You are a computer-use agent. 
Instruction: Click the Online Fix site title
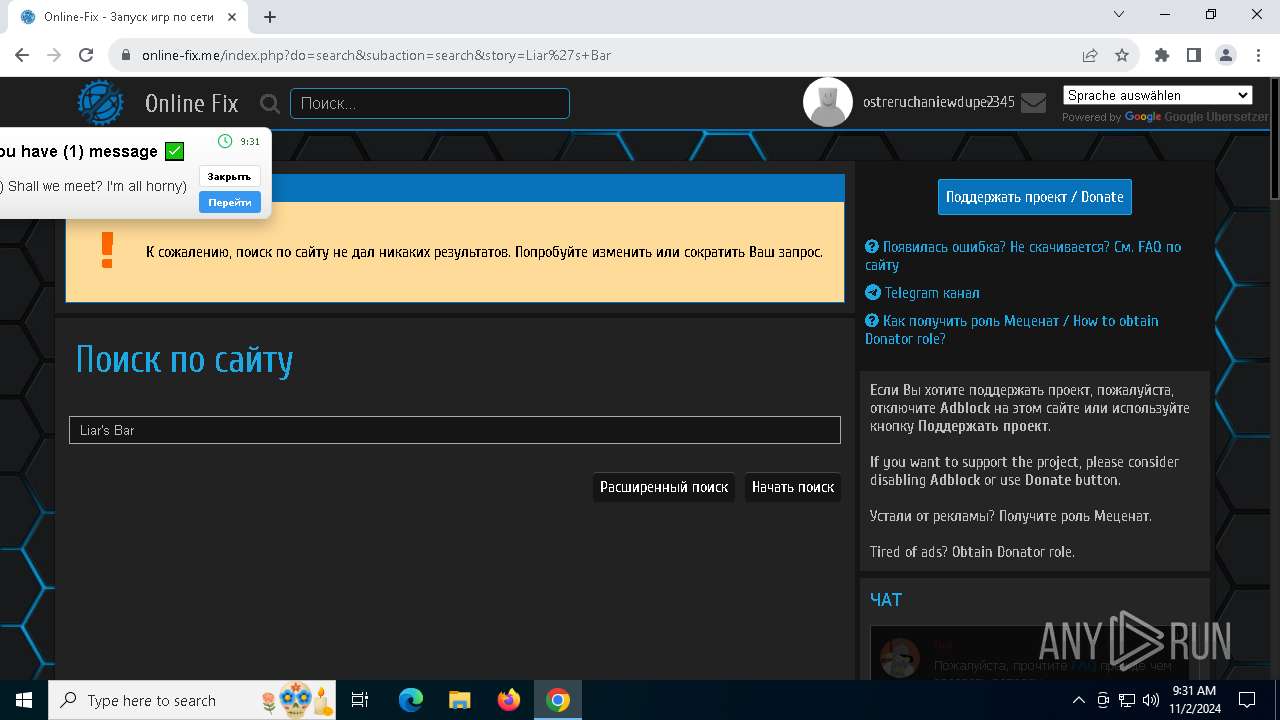[x=192, y=103]
